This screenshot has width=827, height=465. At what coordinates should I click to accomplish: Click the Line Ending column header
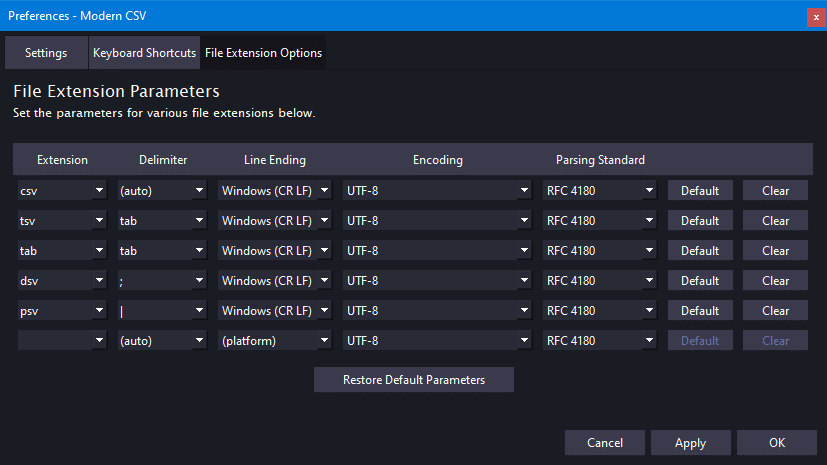coord(275,160)
